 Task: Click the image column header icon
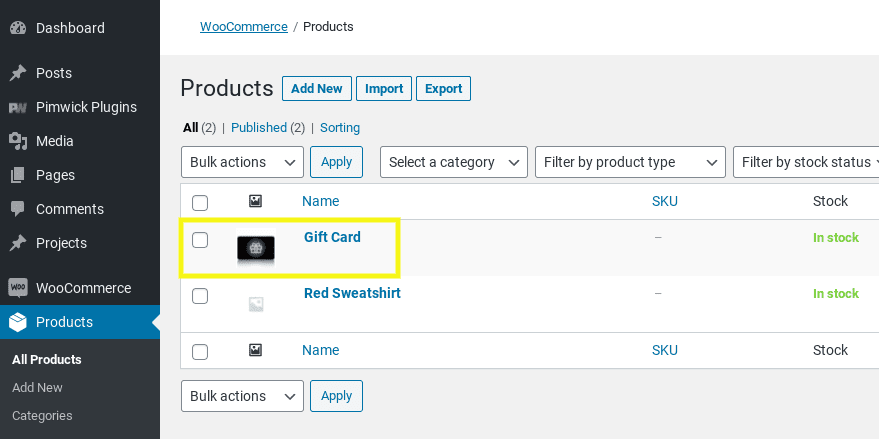click(x=255, y=201)
